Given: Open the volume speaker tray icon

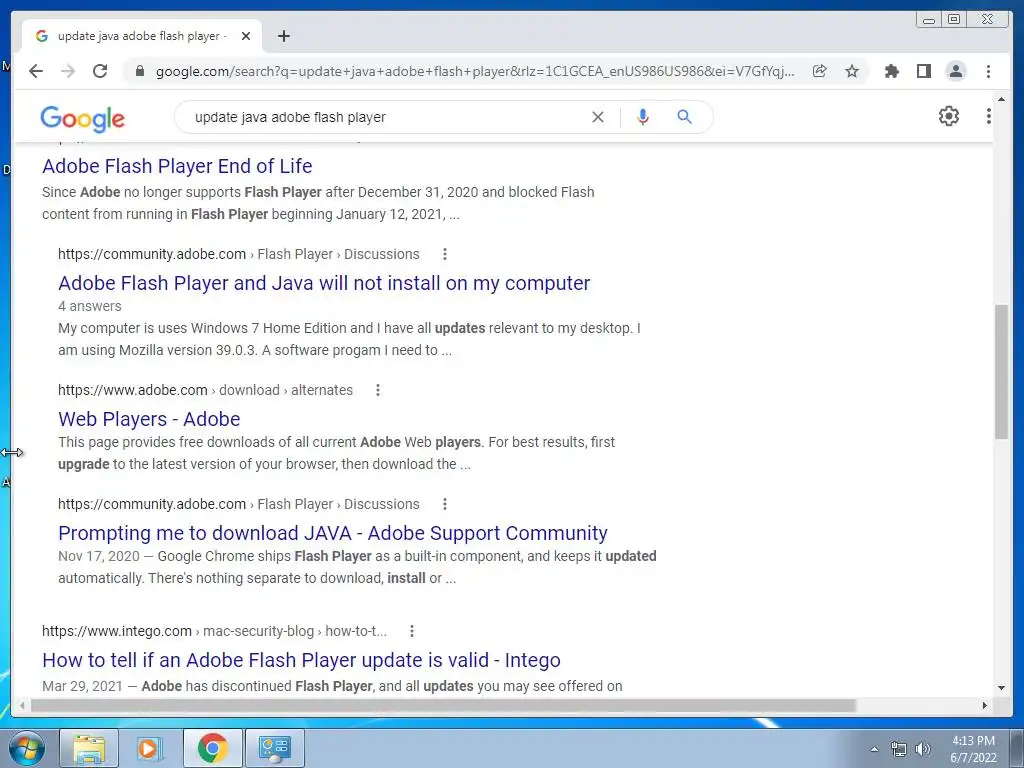Looking at the screenshot, I should click(923, 749).
